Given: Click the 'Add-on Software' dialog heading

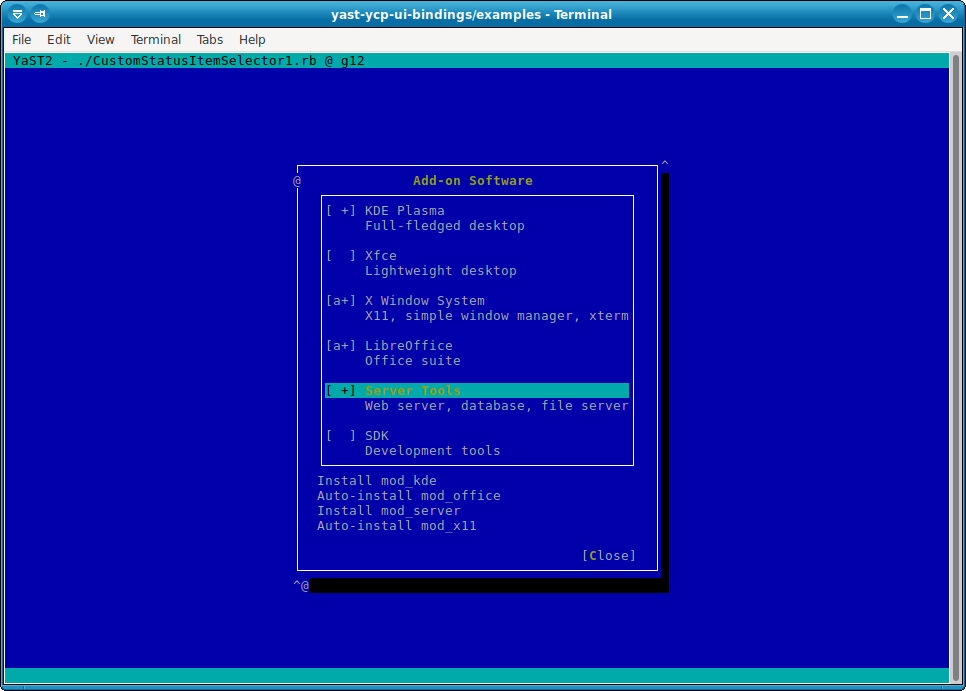Looking at the screenshot, I should point(473,181).
